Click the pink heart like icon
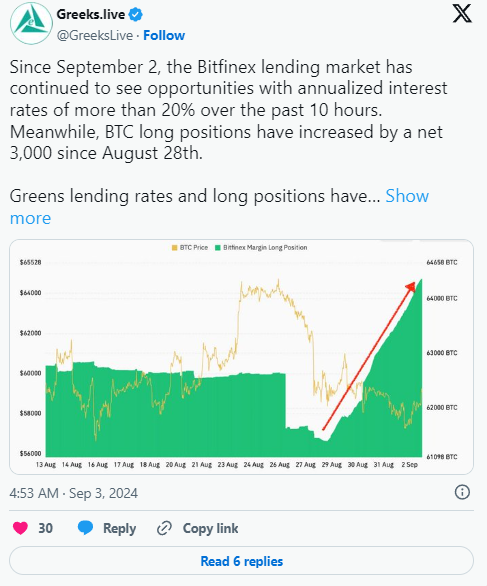Image resolution: width=487 pixels, height=586 pixels. tap(20, 528)
